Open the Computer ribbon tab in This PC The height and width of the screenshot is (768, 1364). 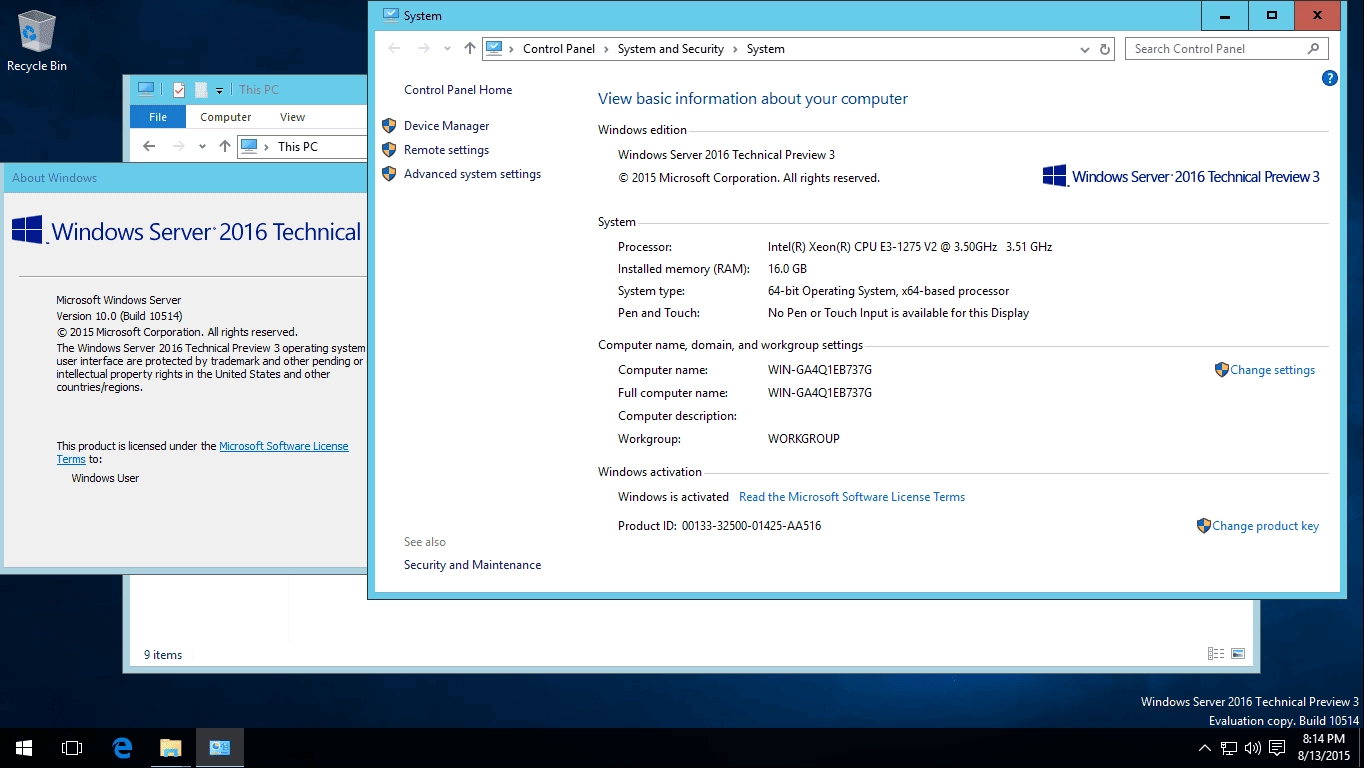point(225,117)
